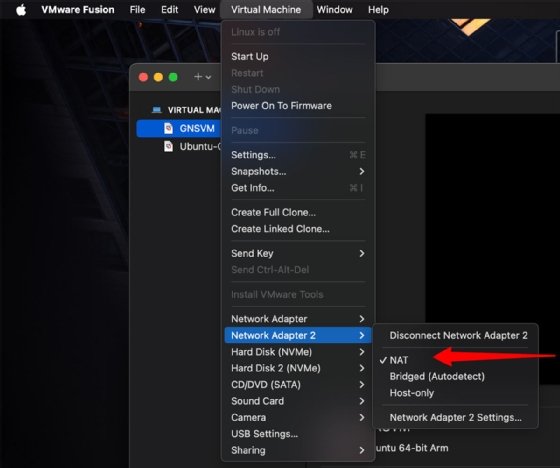Open the VMware Fusion application menu

(78, 10)
